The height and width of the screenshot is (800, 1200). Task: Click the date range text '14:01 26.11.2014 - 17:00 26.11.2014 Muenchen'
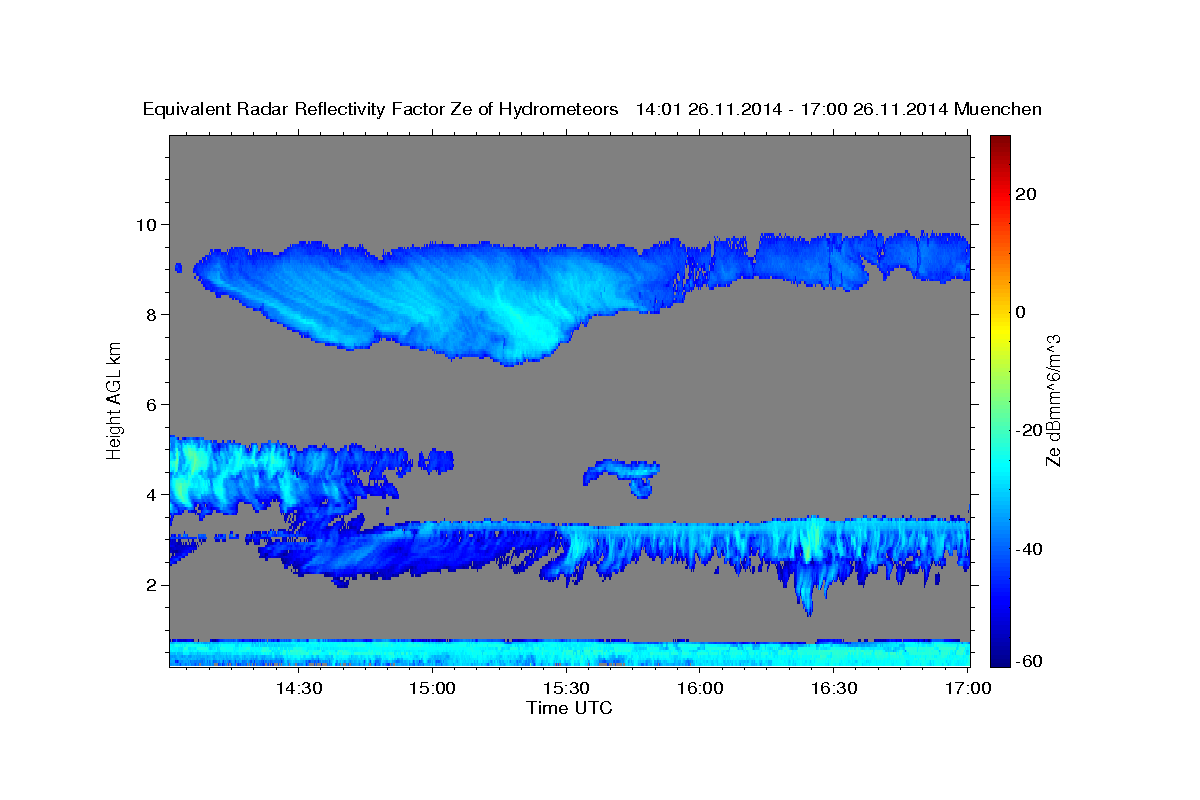(839, 109)
